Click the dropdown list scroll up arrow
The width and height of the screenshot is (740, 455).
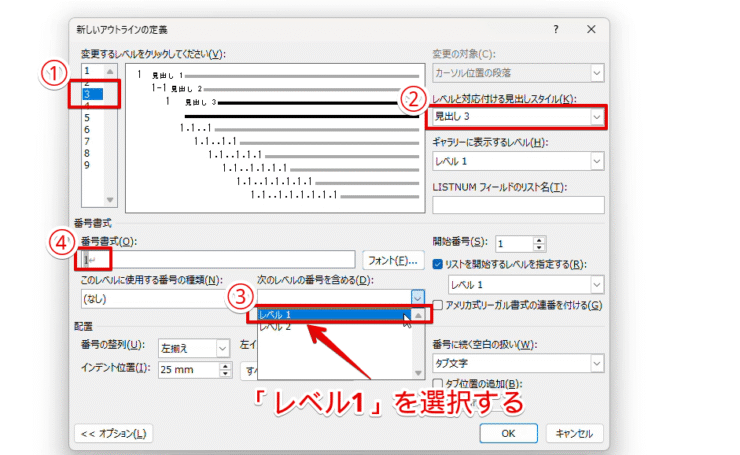point(418,315)
